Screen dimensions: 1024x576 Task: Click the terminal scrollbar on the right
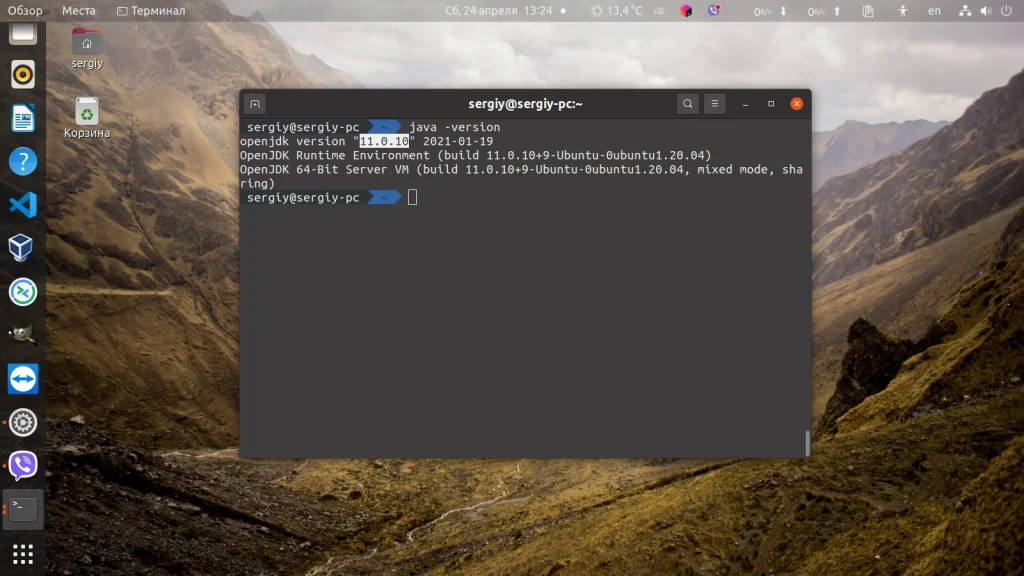click(x=806, y=440)
